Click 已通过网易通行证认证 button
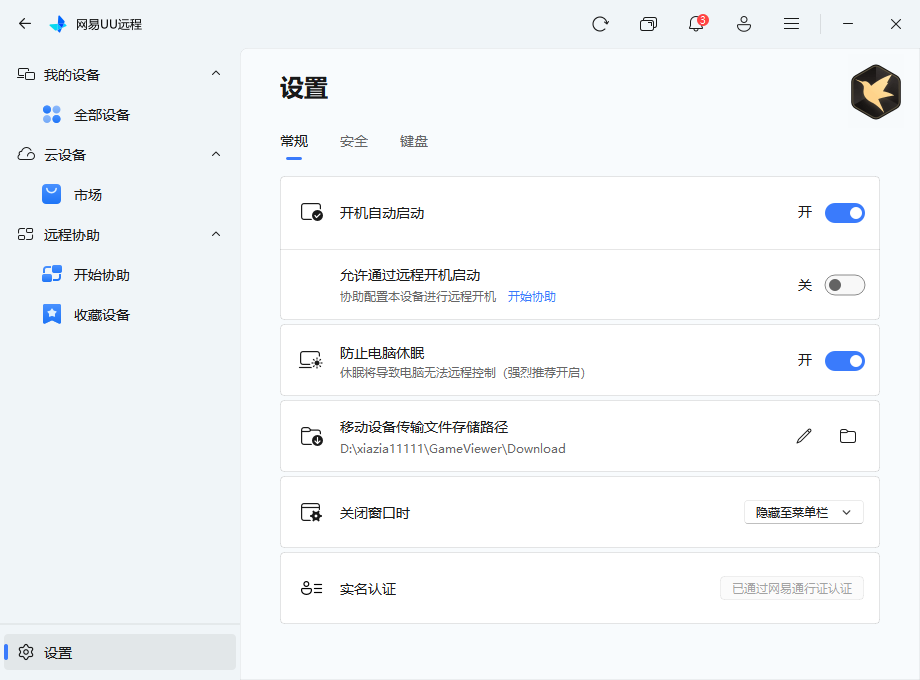920x680 pixels. click(x=792, y=588)
